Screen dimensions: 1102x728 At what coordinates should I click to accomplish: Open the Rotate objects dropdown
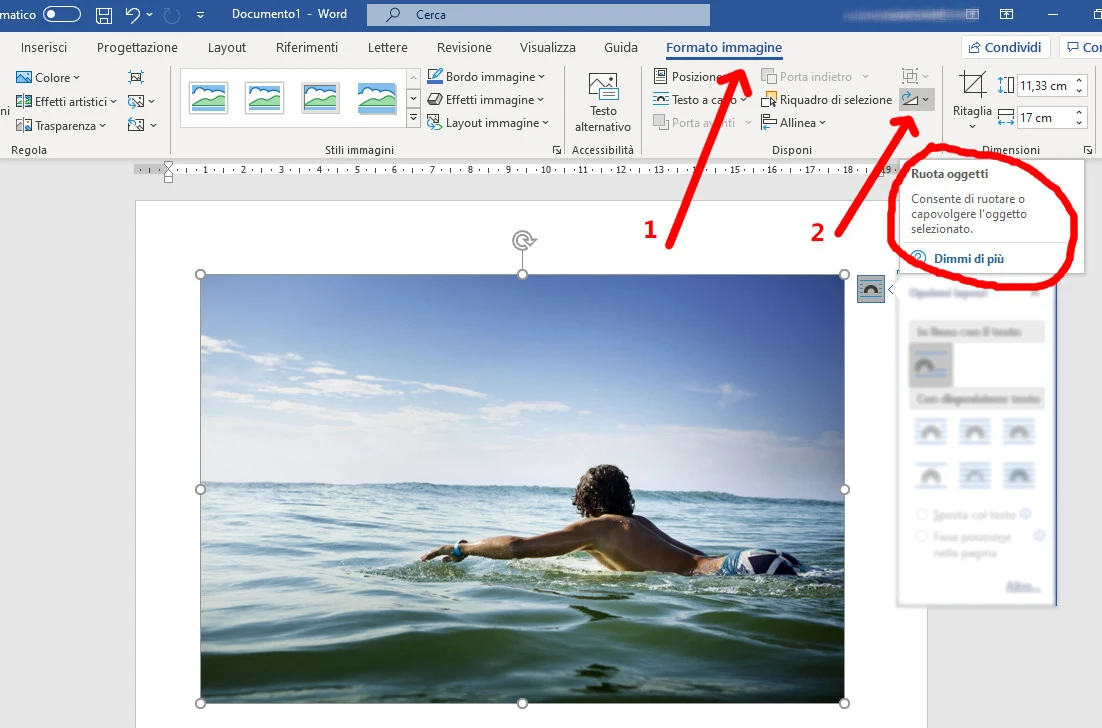click(x=916, y=99)
